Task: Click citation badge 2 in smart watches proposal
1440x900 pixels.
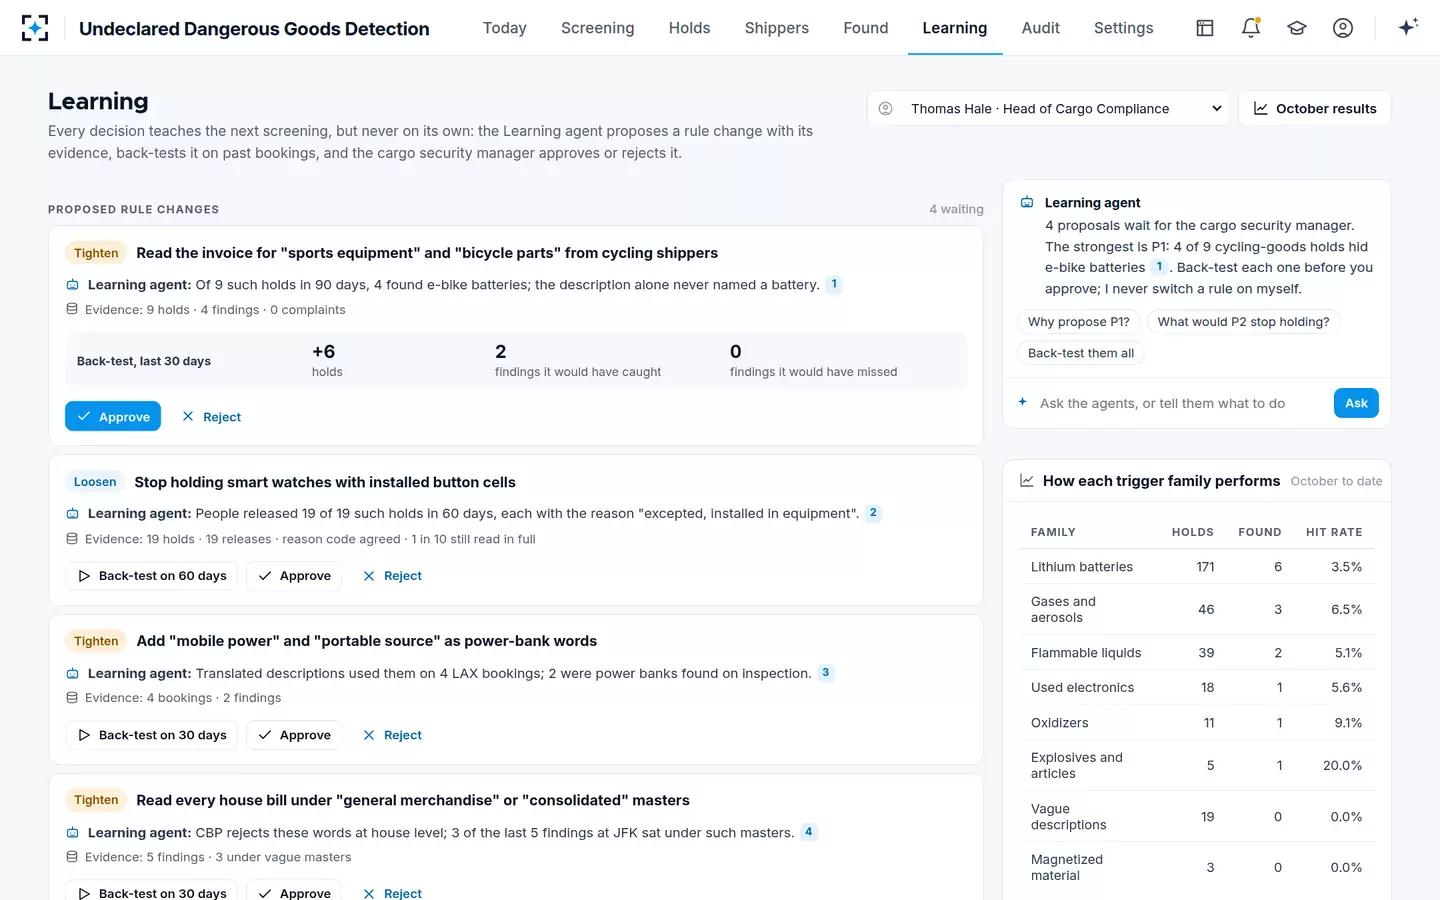Action: [873, 513]
